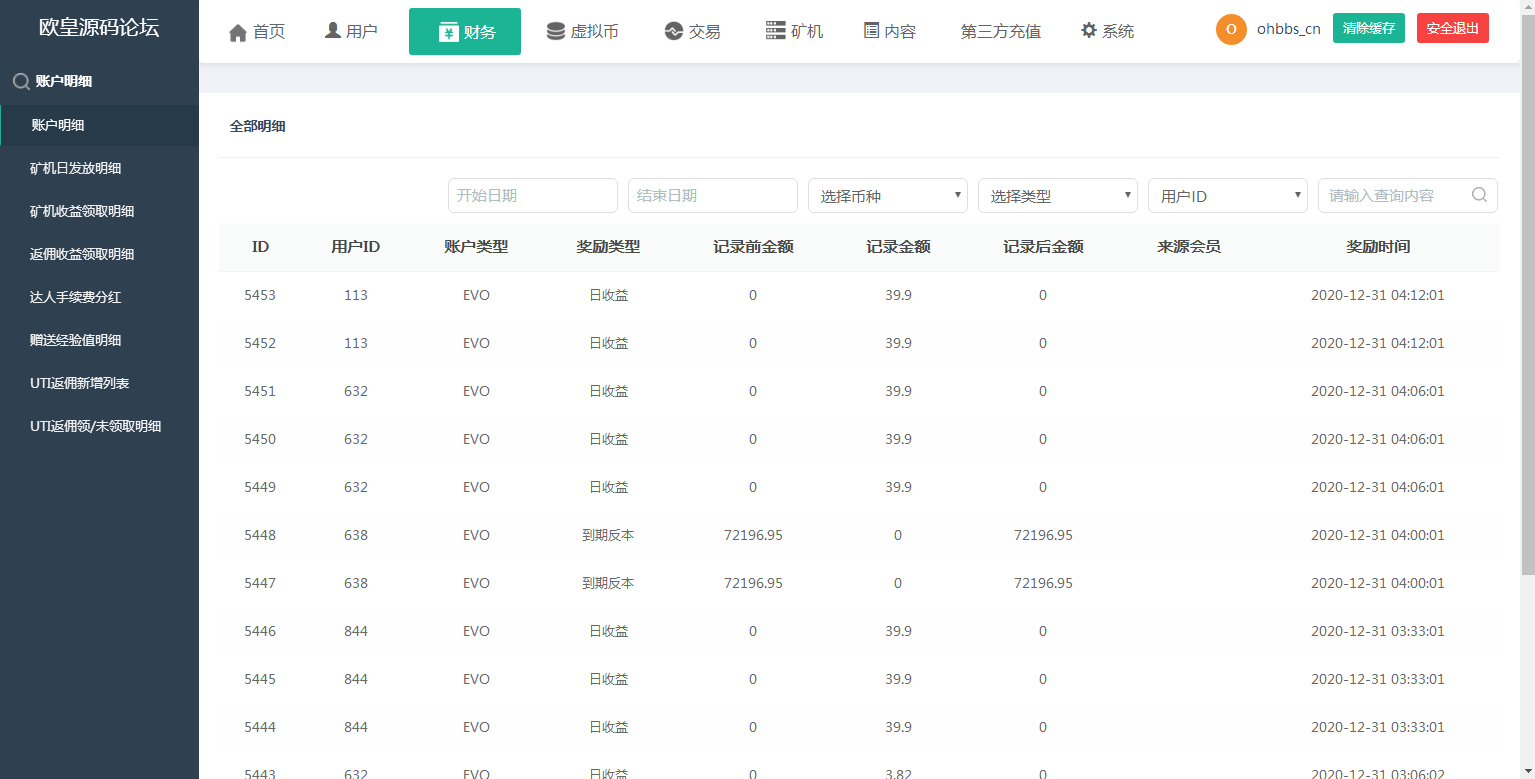
Task: Click the 开始日期 date input
Action: pyautogui.click(x=532, y=195)
